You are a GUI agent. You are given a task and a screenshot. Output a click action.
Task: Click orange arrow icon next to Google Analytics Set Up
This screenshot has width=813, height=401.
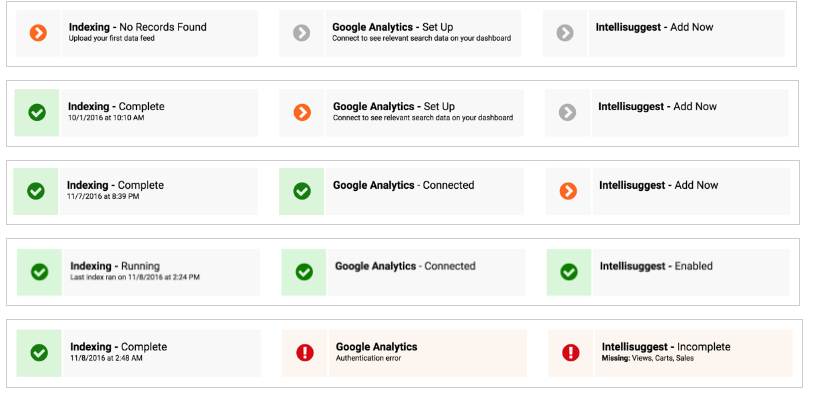click(302, 112)
